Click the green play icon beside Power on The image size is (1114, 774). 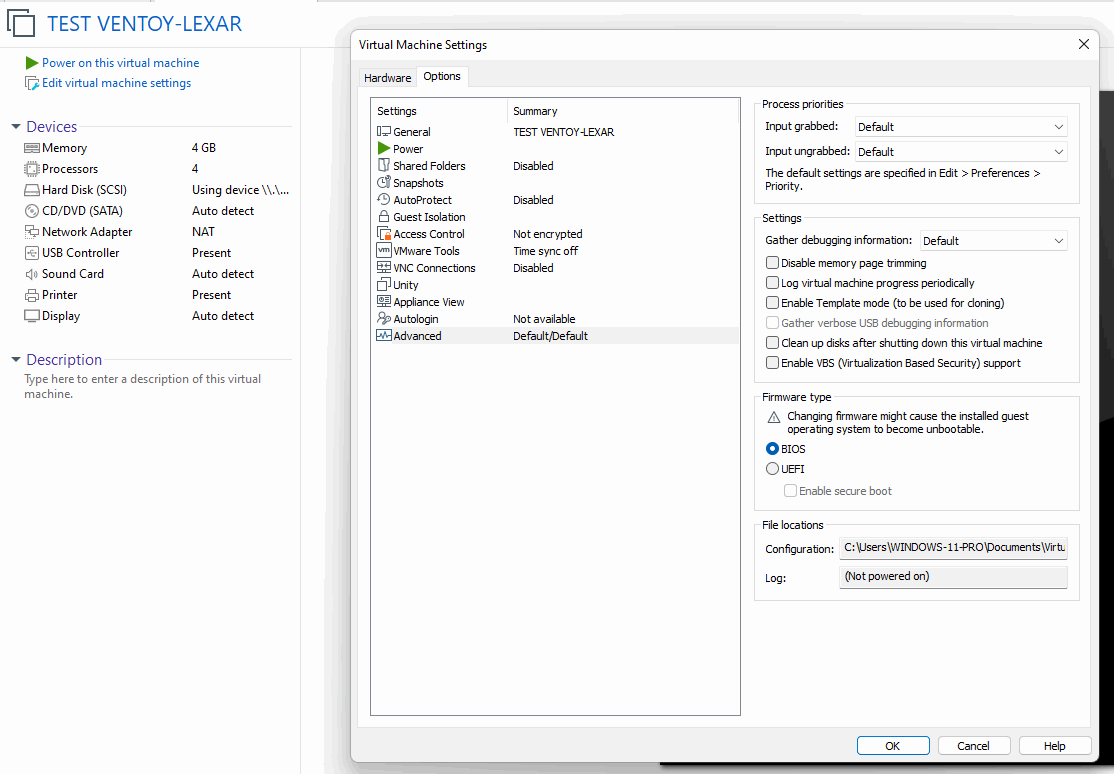click(31, 63)
